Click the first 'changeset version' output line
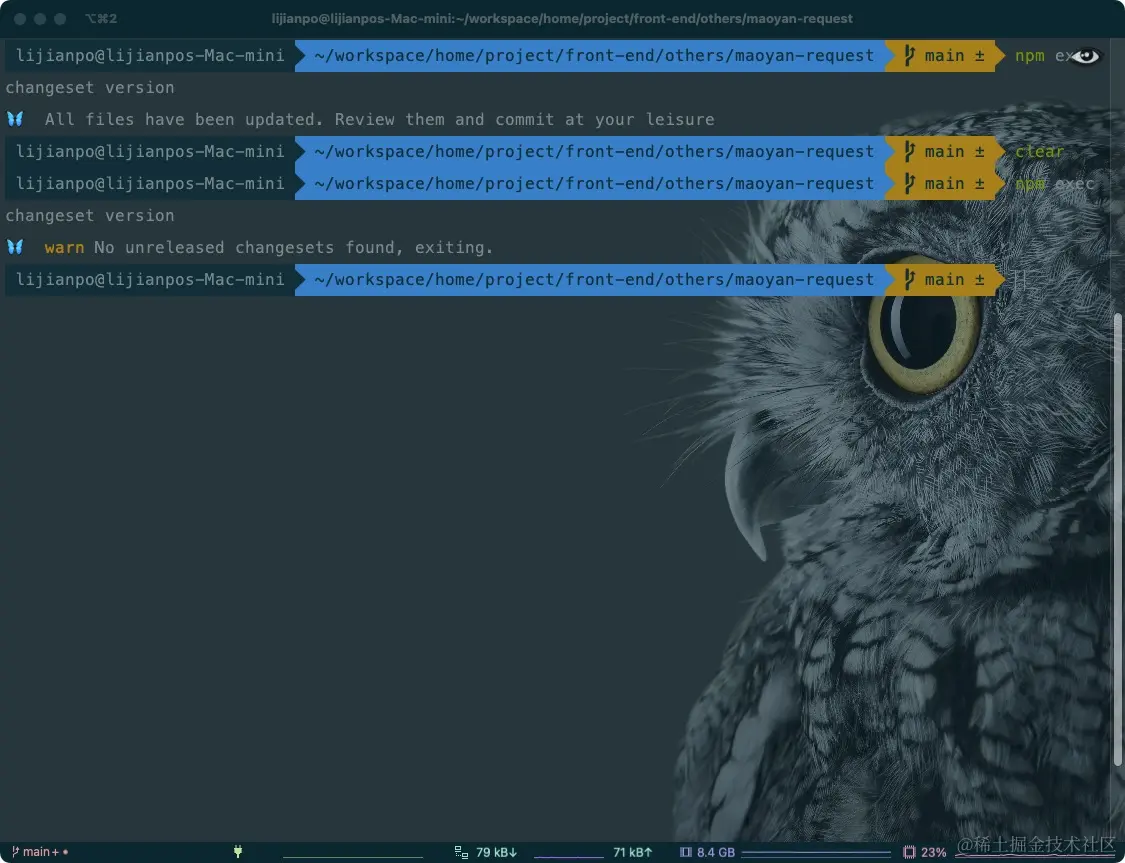This screenshot has height=863, width=1125. pyautogui.click(x=90, y=88)
